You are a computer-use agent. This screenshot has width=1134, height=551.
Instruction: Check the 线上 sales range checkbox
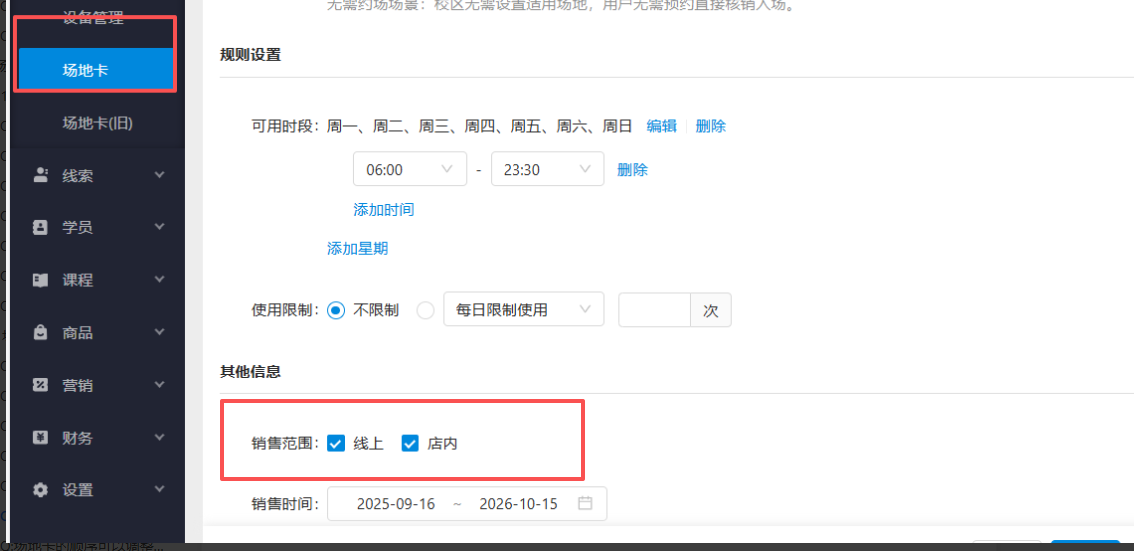[x=336, y=443]
